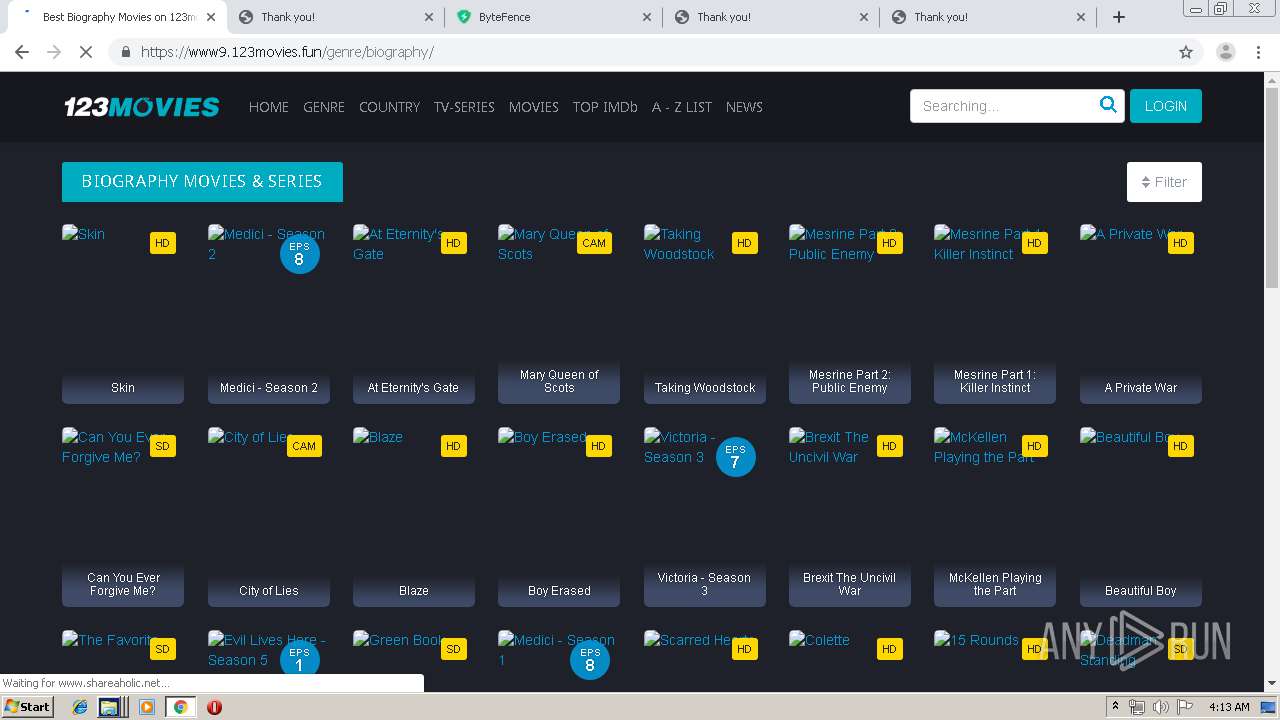Click the Biography Movies & Series heading
The width and height of the screenshot is (1280, 720).
[x=202, y=182]
